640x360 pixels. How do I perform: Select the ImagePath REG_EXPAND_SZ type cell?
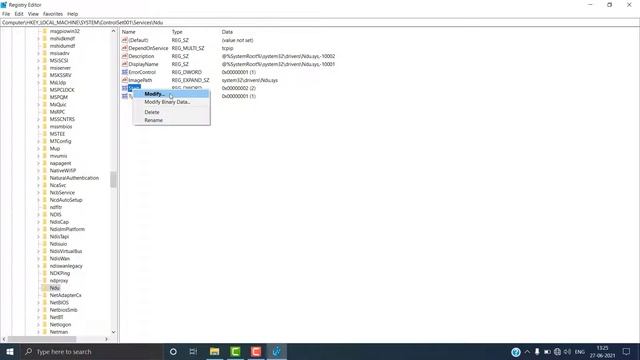tap(191, 80)
